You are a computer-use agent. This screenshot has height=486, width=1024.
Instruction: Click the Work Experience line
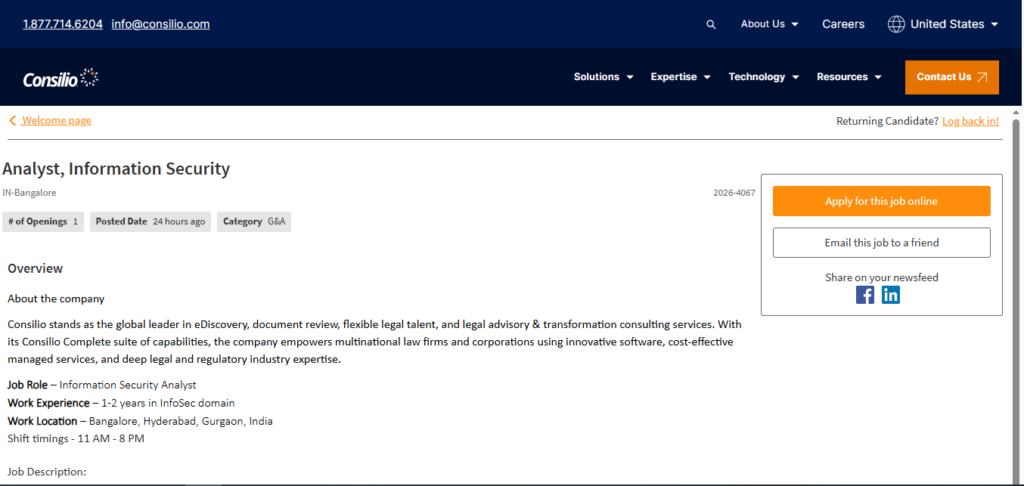tap(121, 403)
